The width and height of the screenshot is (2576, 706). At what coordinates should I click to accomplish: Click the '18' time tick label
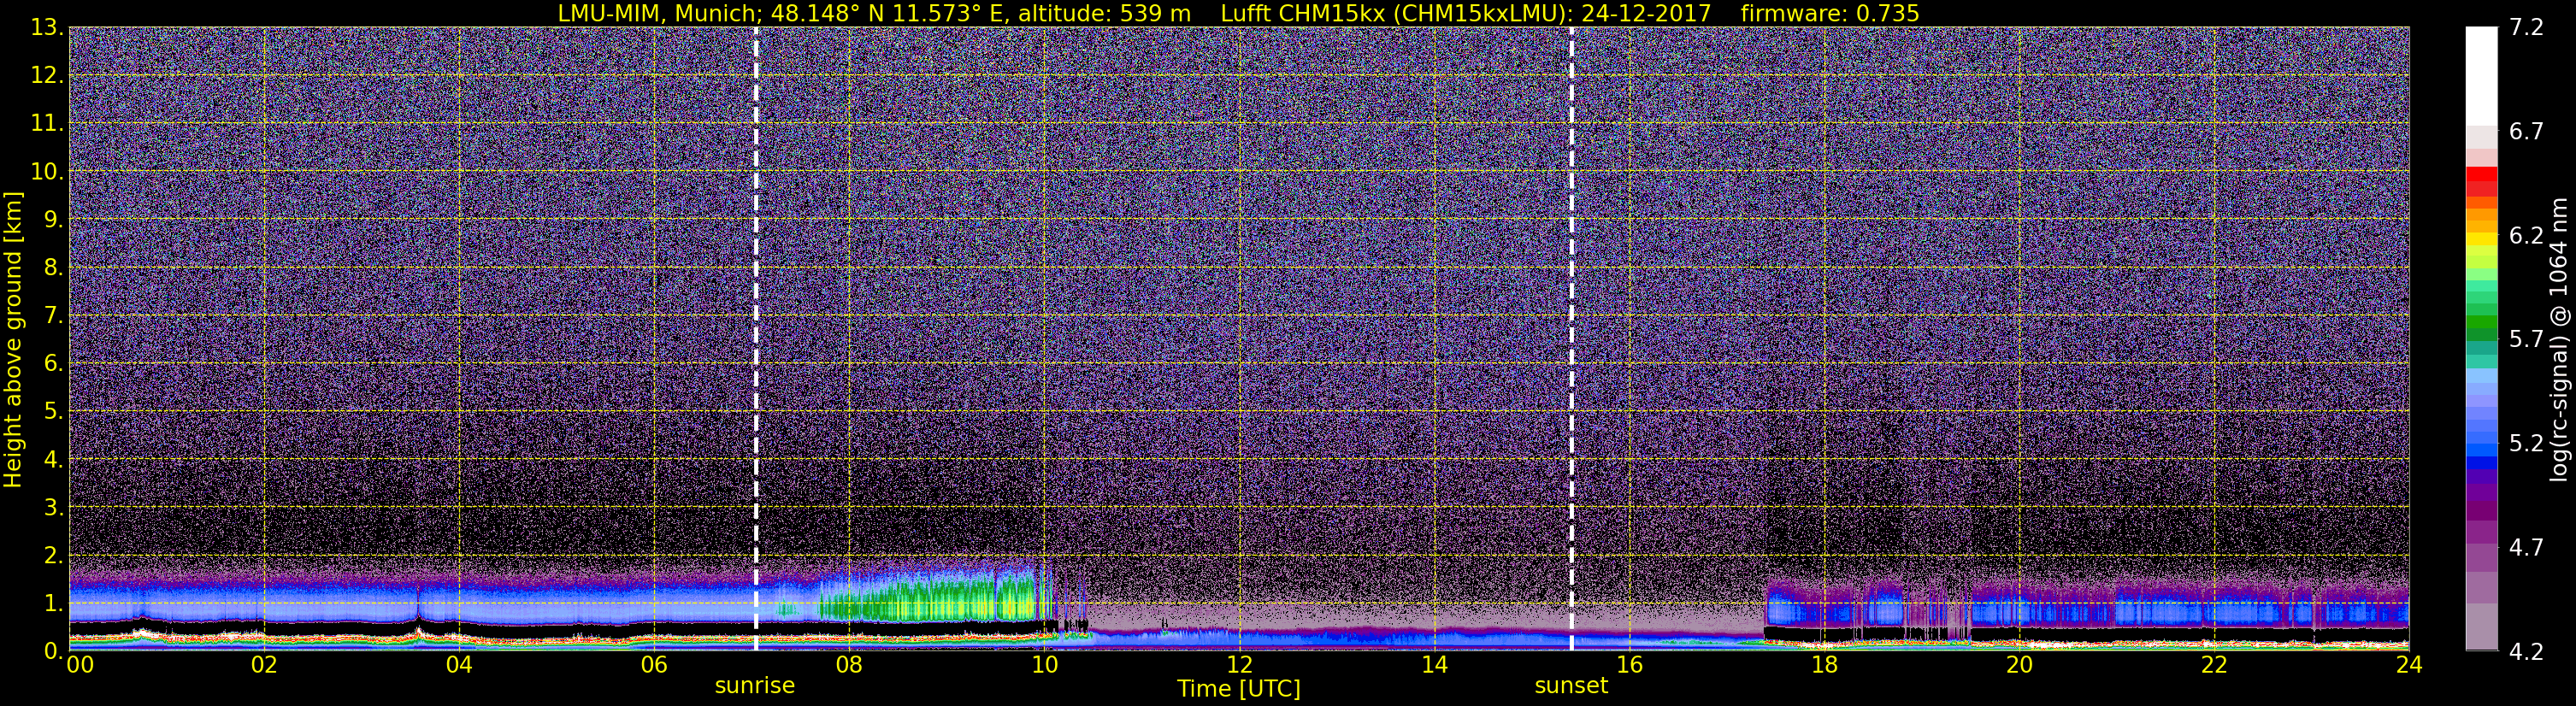tap(1824, 666)
